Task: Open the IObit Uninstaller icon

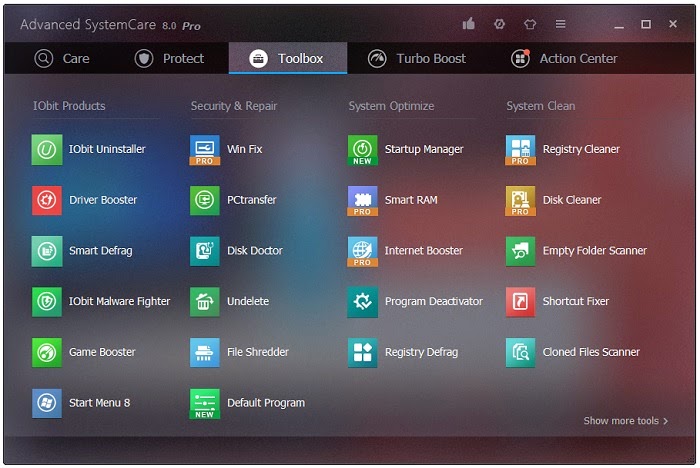Action: click(x=47, y=150)
